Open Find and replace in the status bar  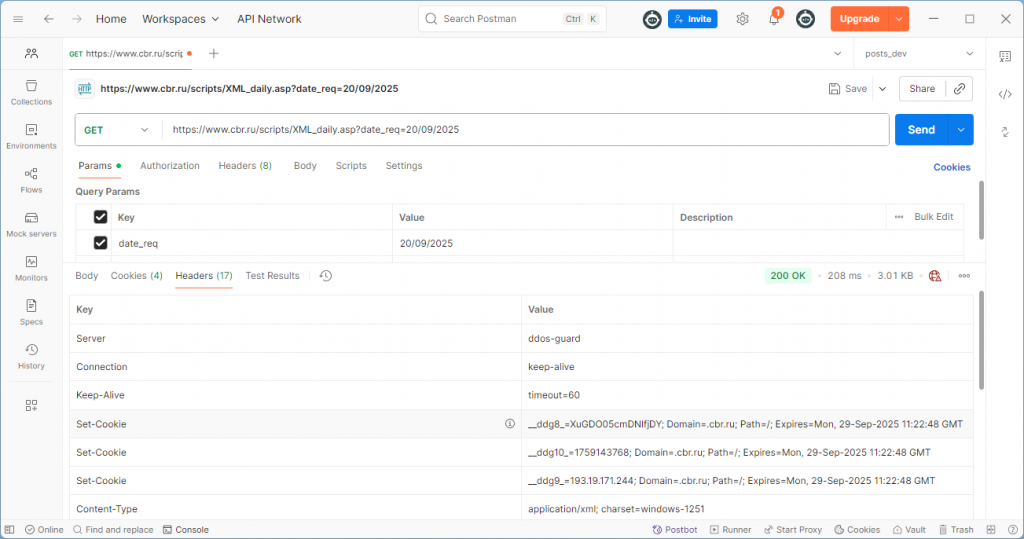pos(113,530)
